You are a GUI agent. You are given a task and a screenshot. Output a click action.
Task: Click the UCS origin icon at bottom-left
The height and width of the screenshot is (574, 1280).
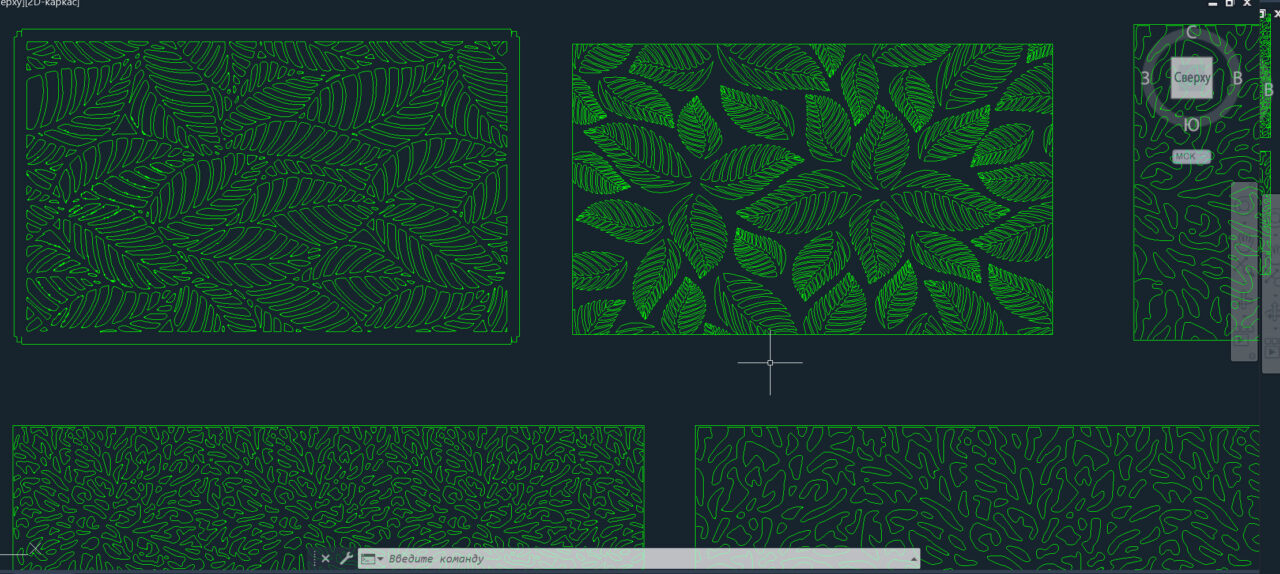[x=34, y=549]
